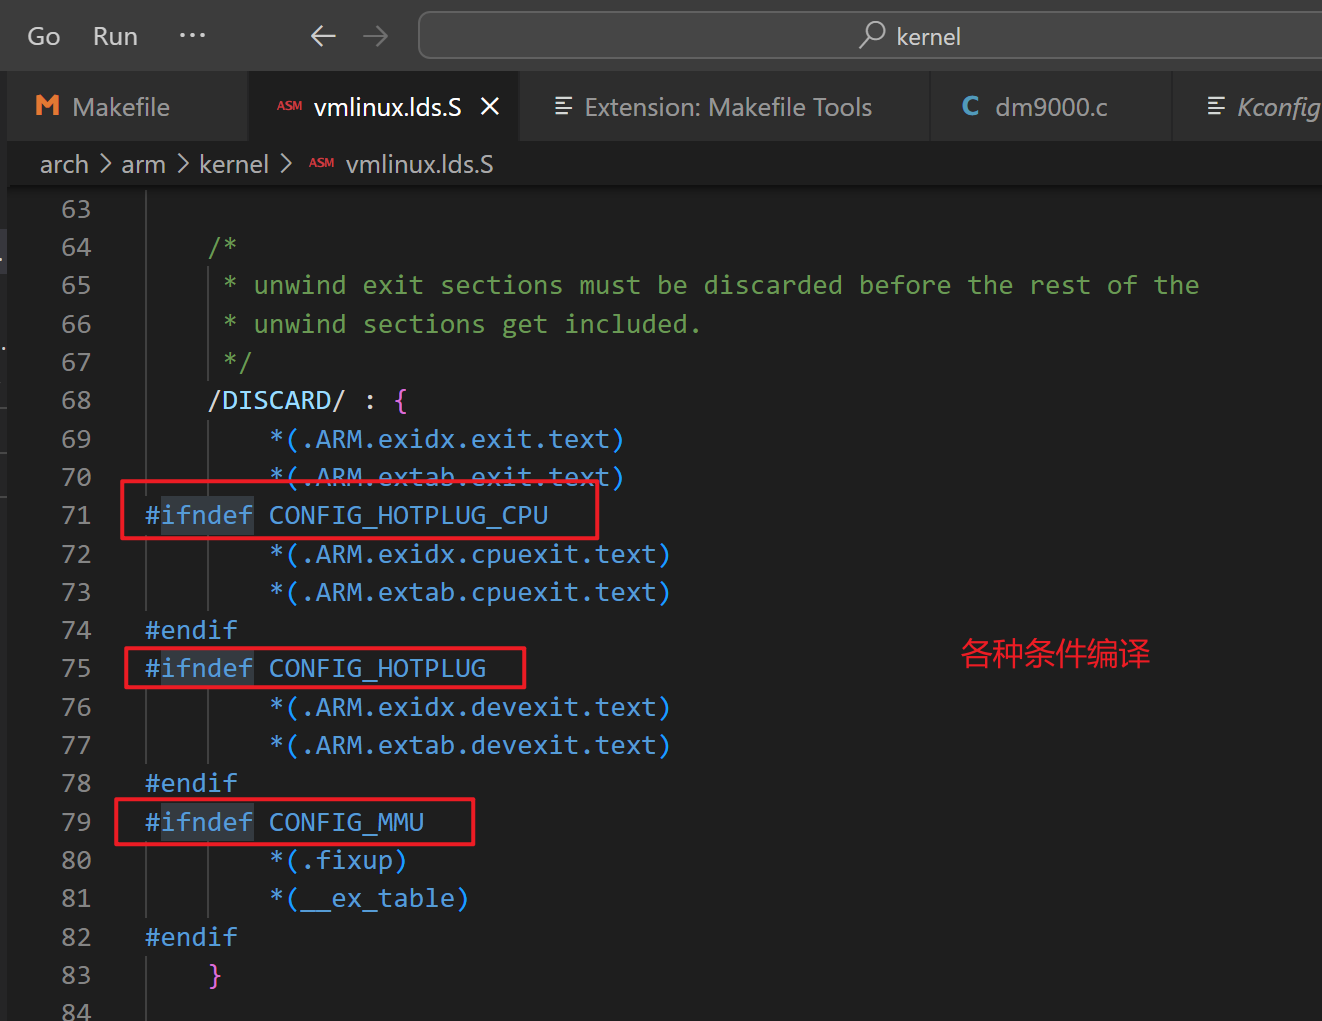Screen dimensions: 1322x1021
Task: Click the closing brace on line 83
Action: [215, 976]
